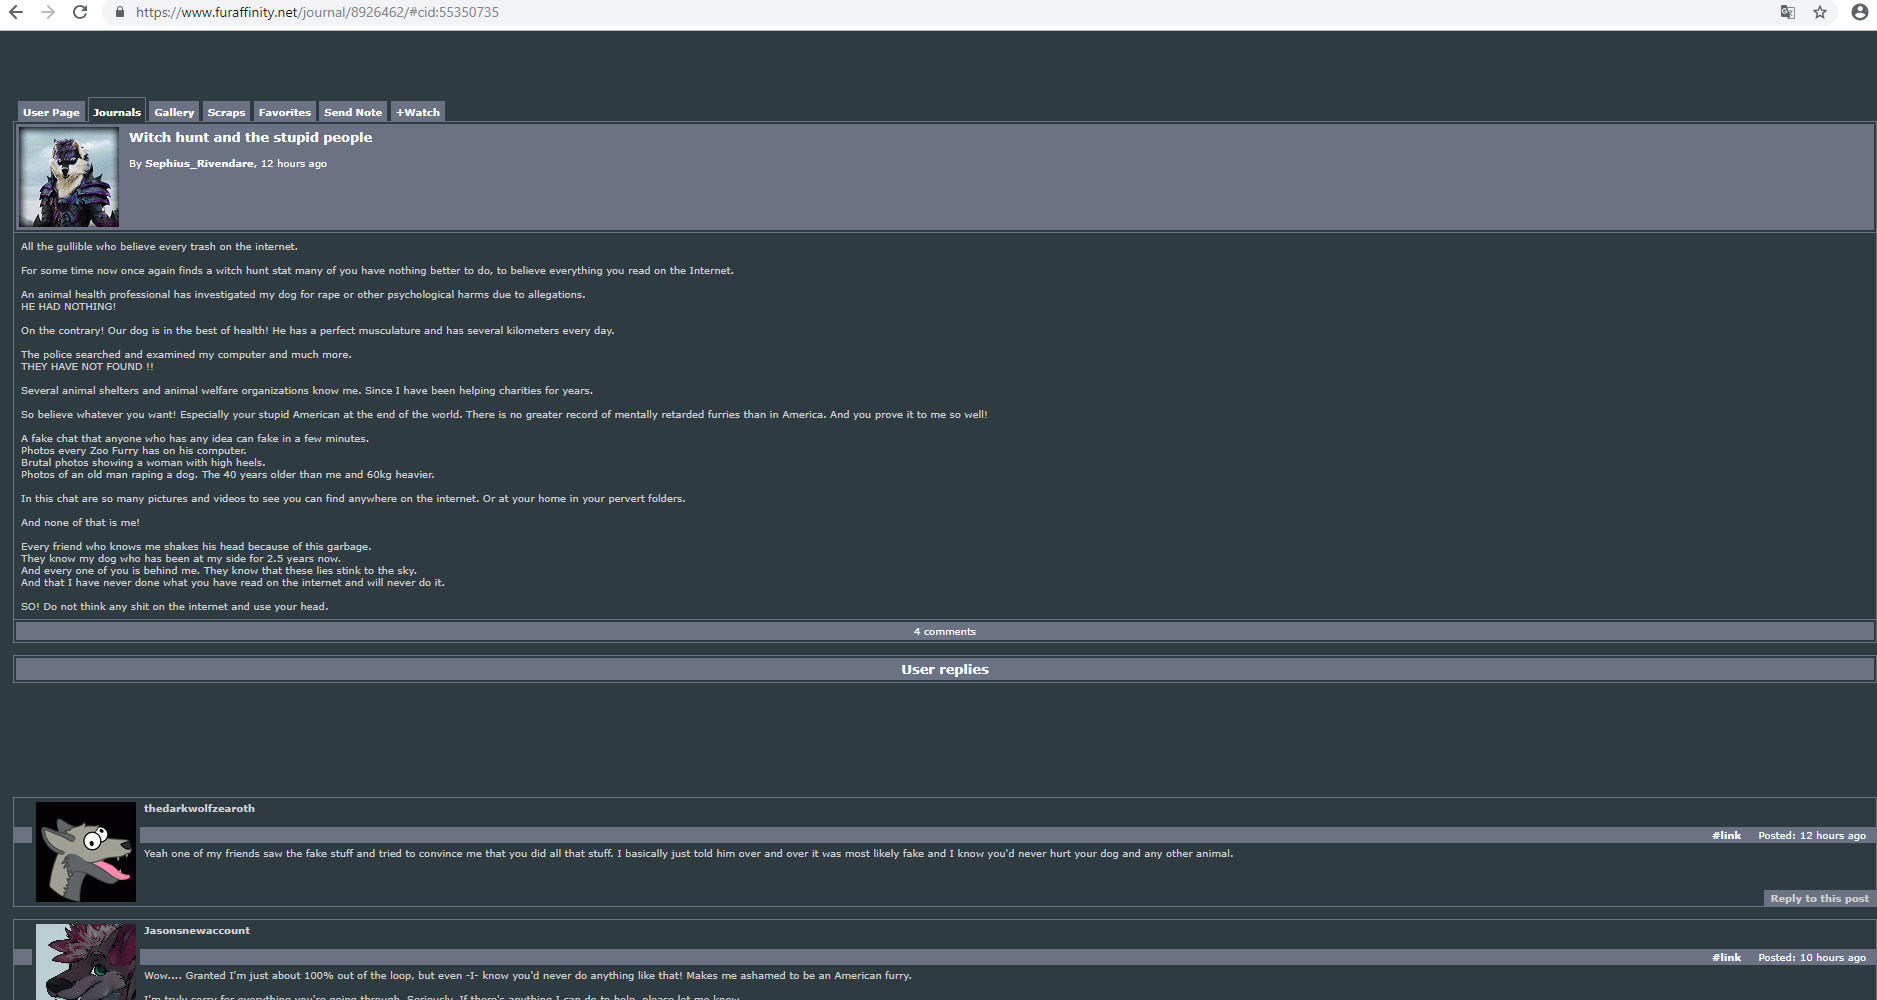Screen dimensions: 1877x1000
Task: Open the Send Note tab
Action: click(x=353, y=112)
